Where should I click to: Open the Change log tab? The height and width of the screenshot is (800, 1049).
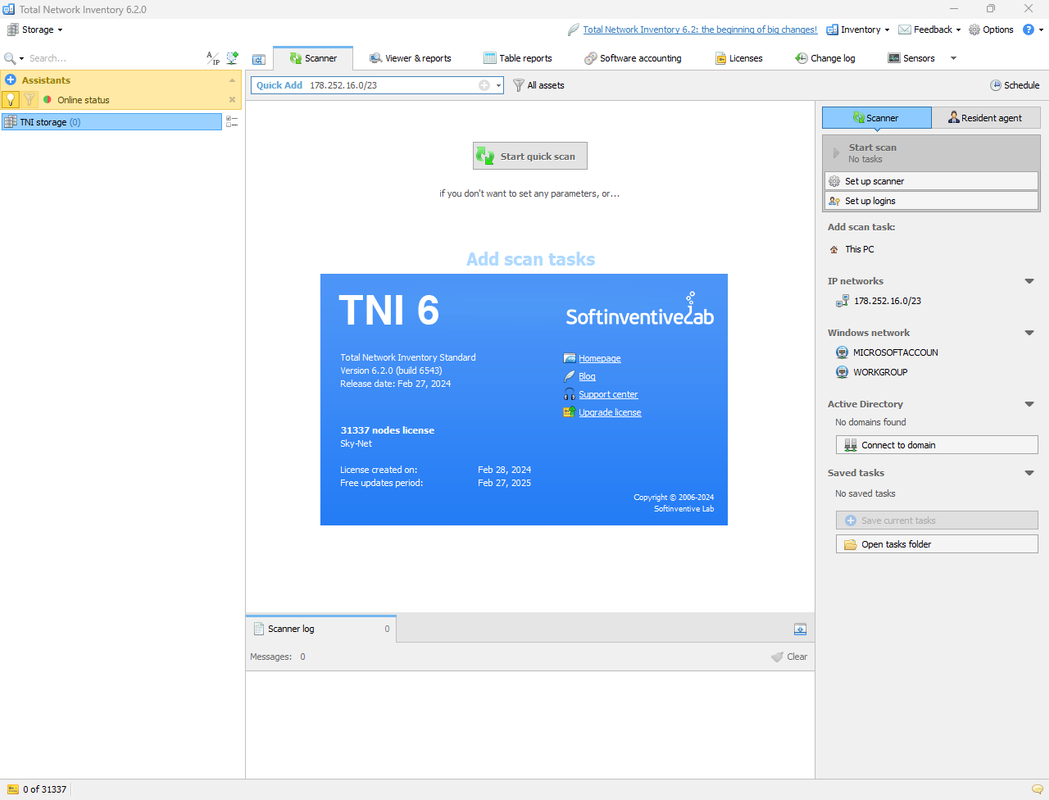825,58
